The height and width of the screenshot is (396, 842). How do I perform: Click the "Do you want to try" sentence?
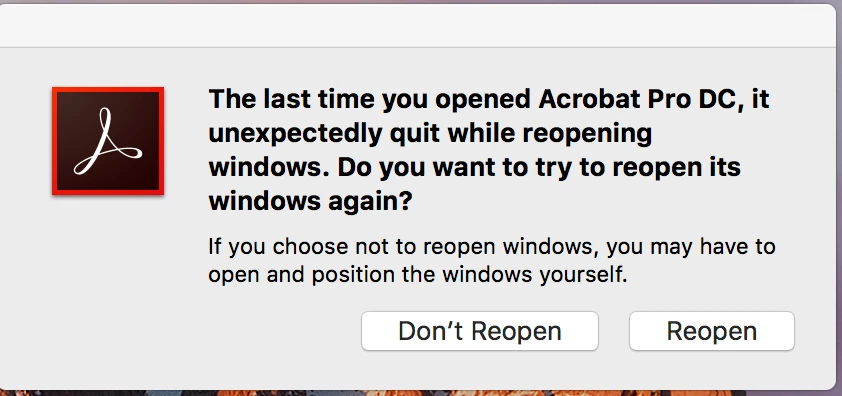point(539,167)
